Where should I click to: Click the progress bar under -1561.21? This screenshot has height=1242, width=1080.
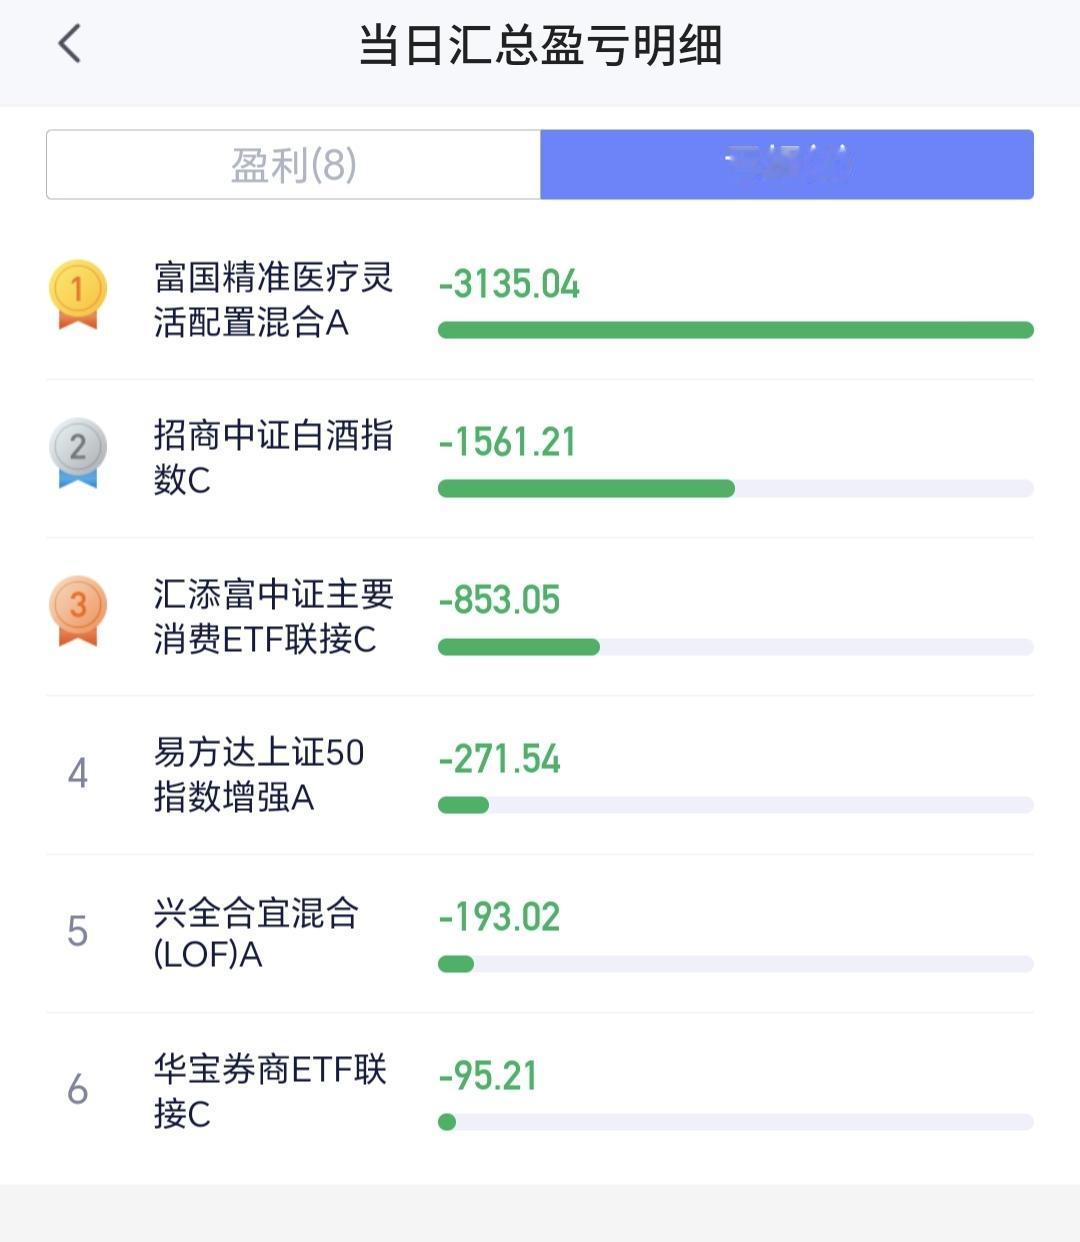736,488
